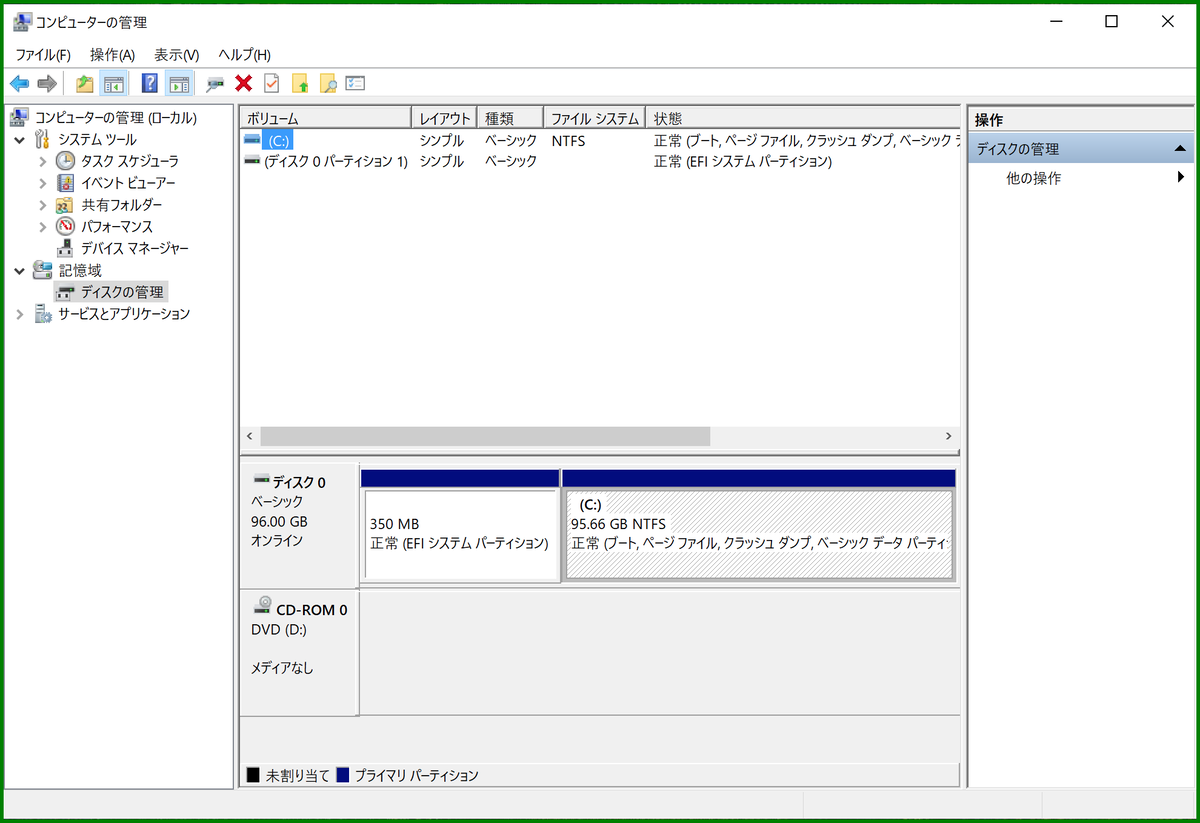Click the drive with magnifier toolbar icon
The image size is (1200, 823).
(x=215, y=84)
